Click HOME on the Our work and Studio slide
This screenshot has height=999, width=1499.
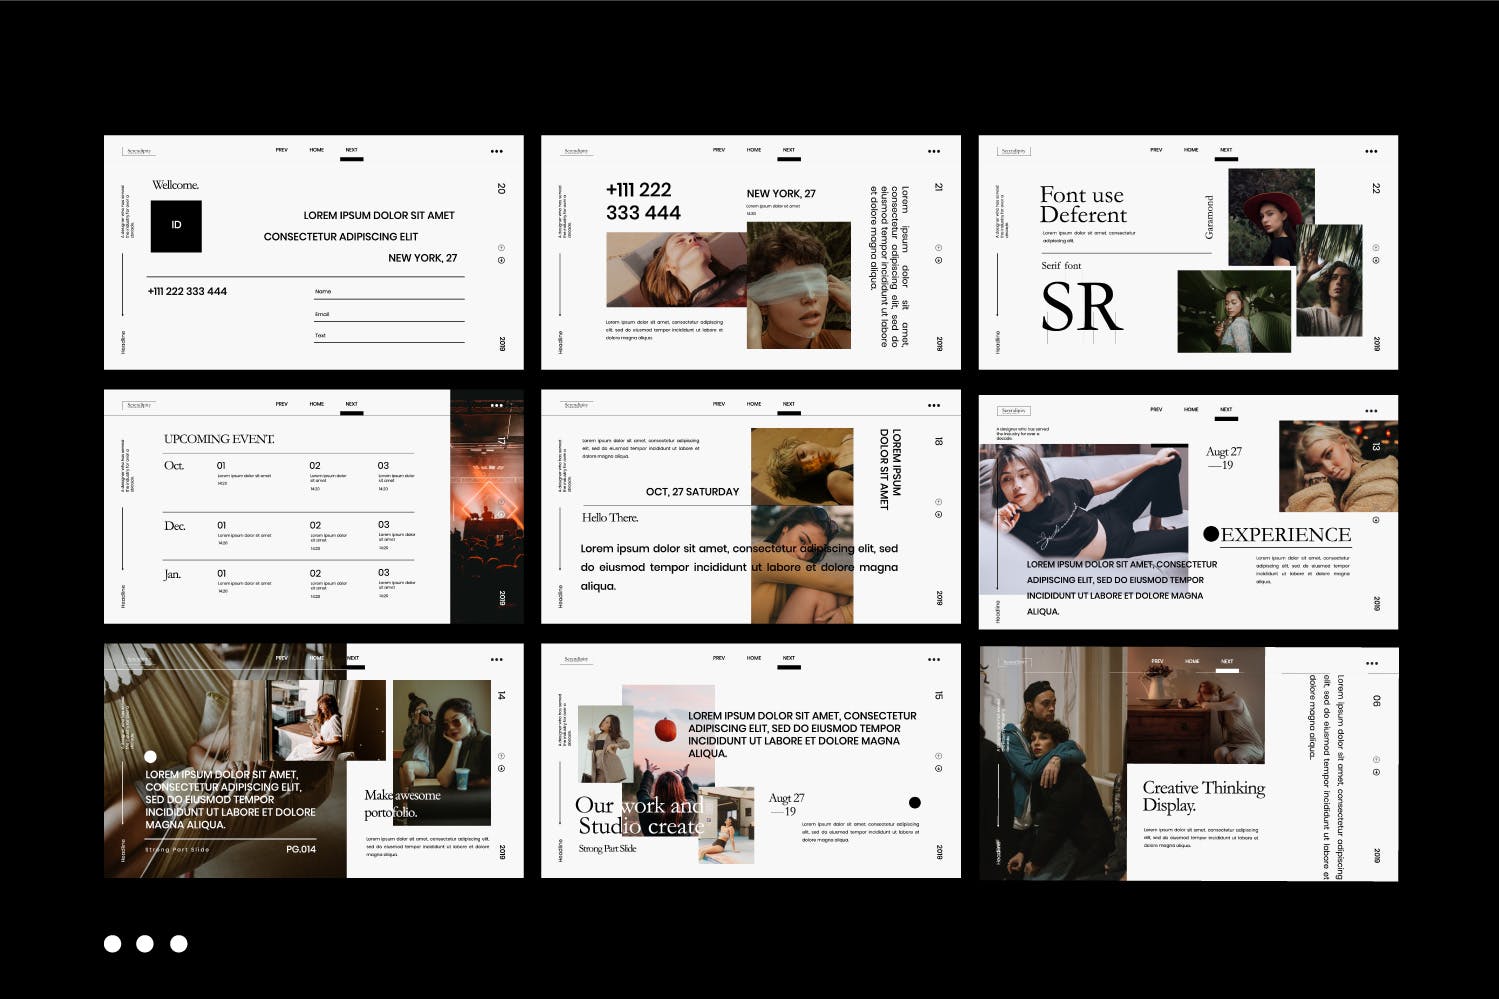(754, 658)
